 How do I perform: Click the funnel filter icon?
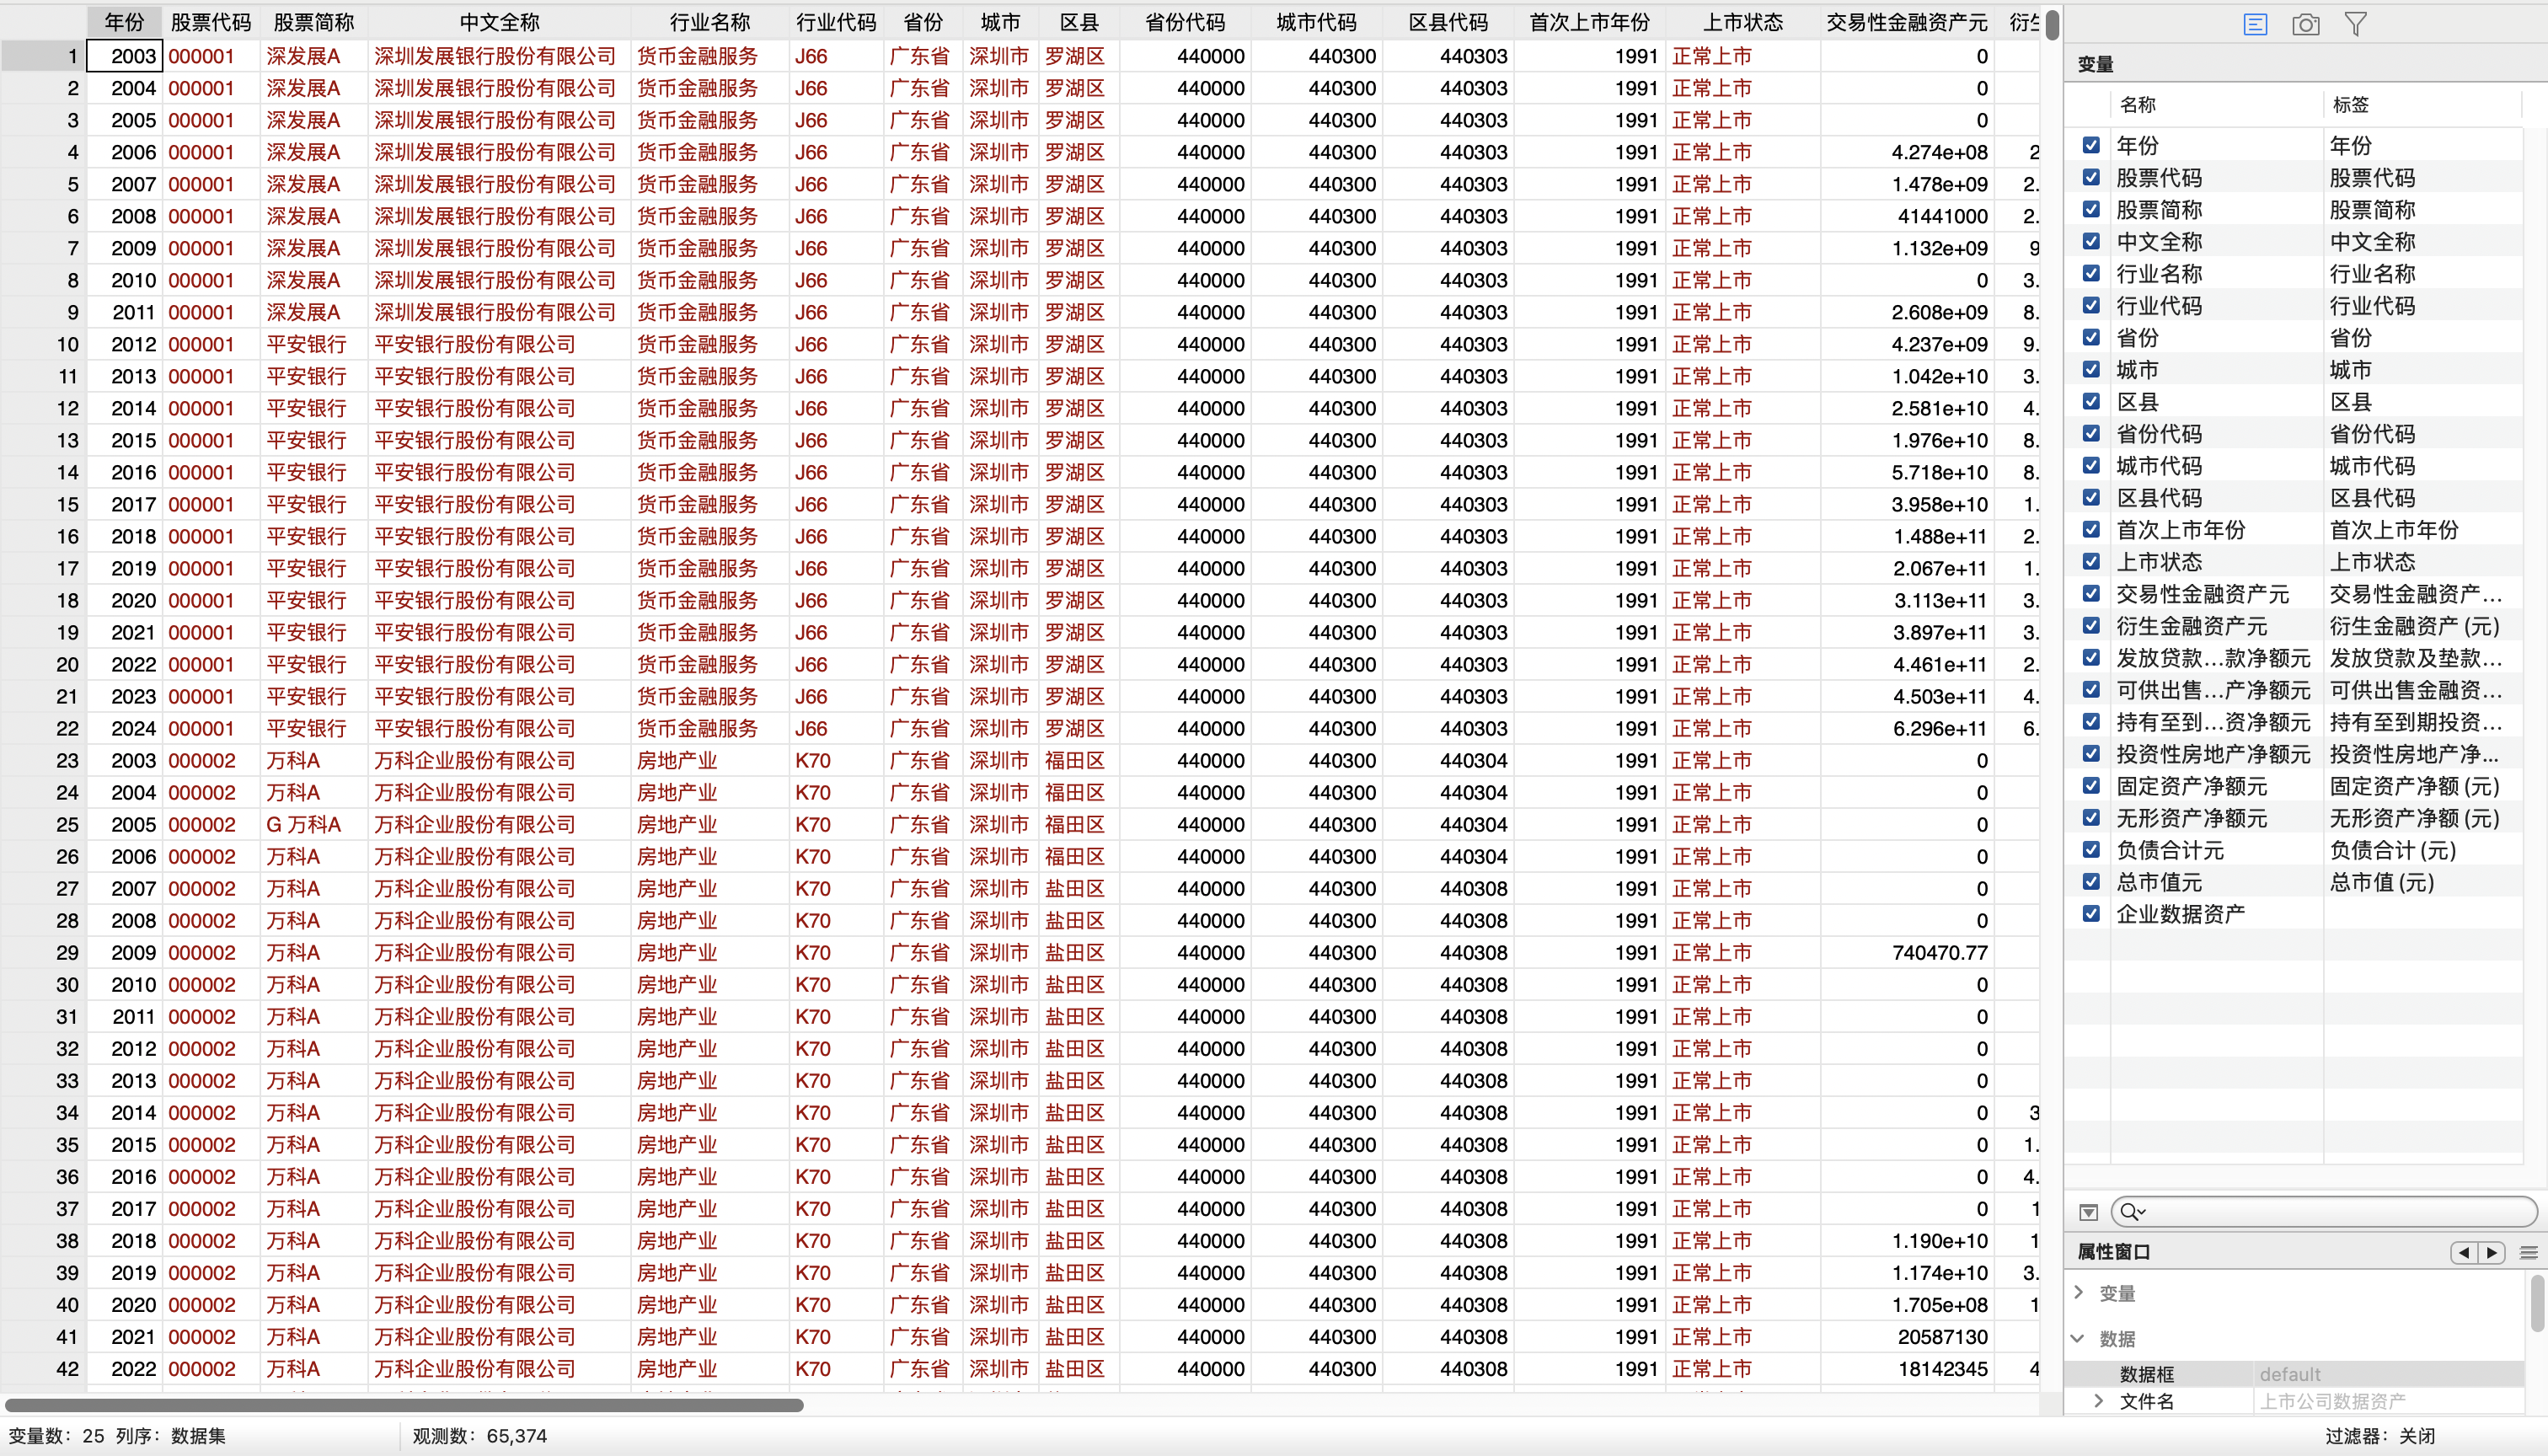coord(2355,24)
